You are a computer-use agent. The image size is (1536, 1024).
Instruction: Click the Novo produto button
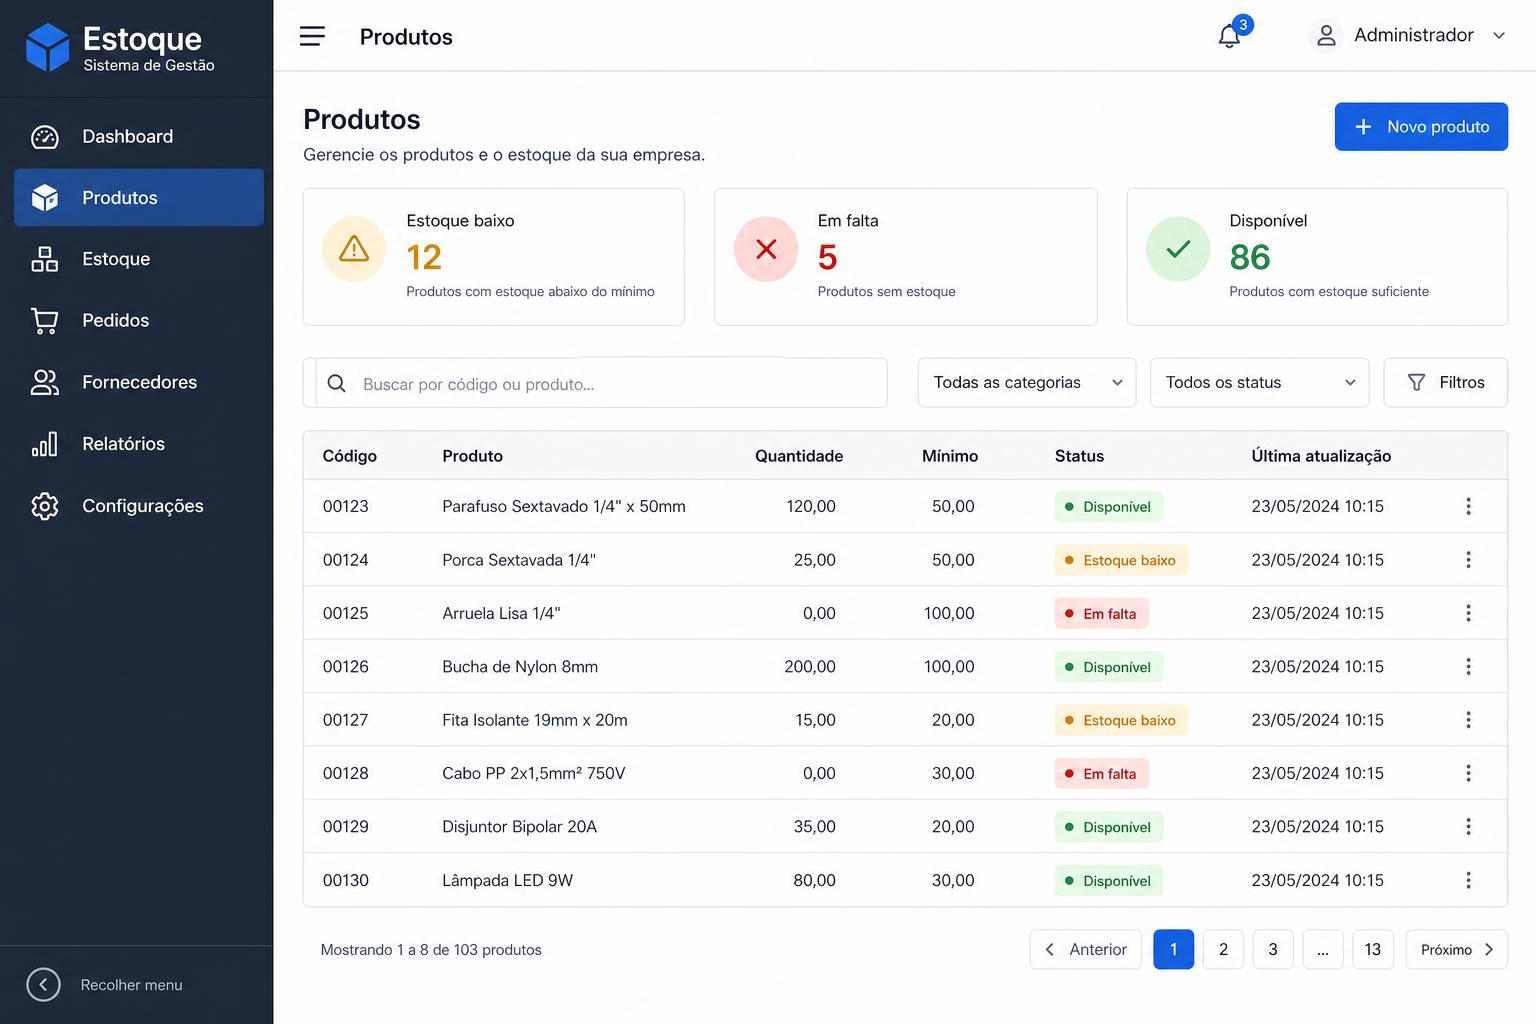pos(1421,127)
